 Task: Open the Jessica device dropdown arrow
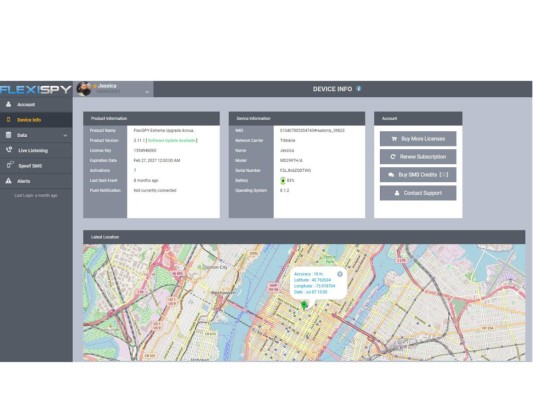(147, 92)
